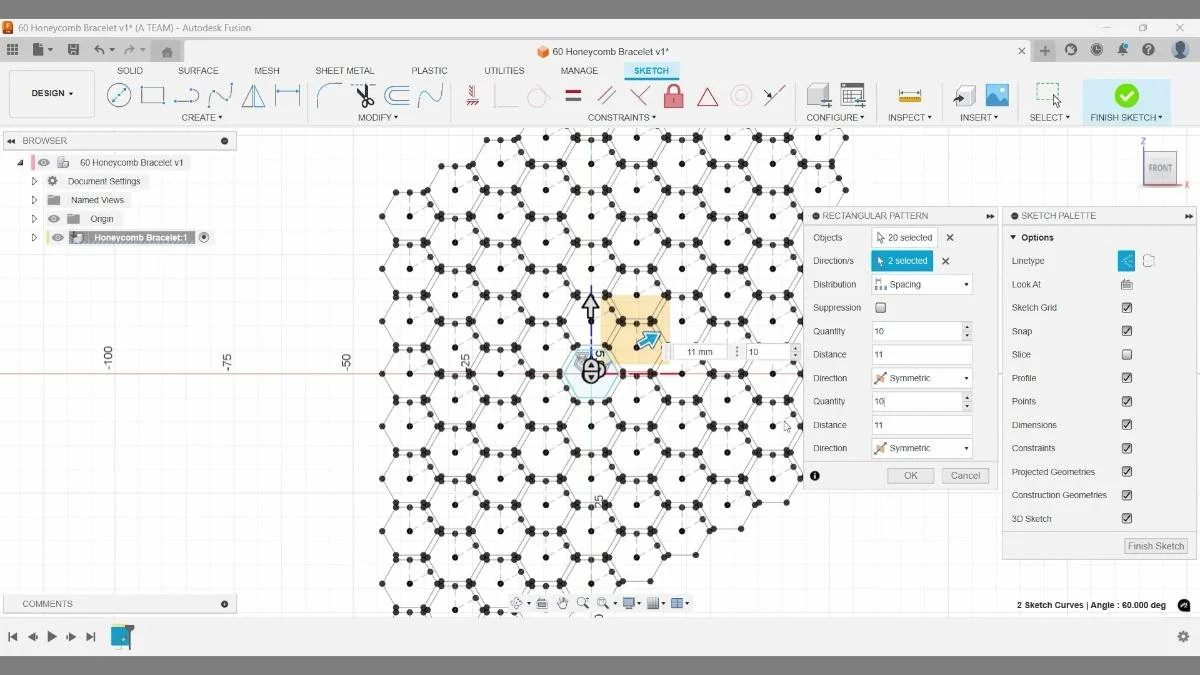Select the 2-Point Rectangle tool
This screenshot has width=1200, height=675.
pos(152,95)
